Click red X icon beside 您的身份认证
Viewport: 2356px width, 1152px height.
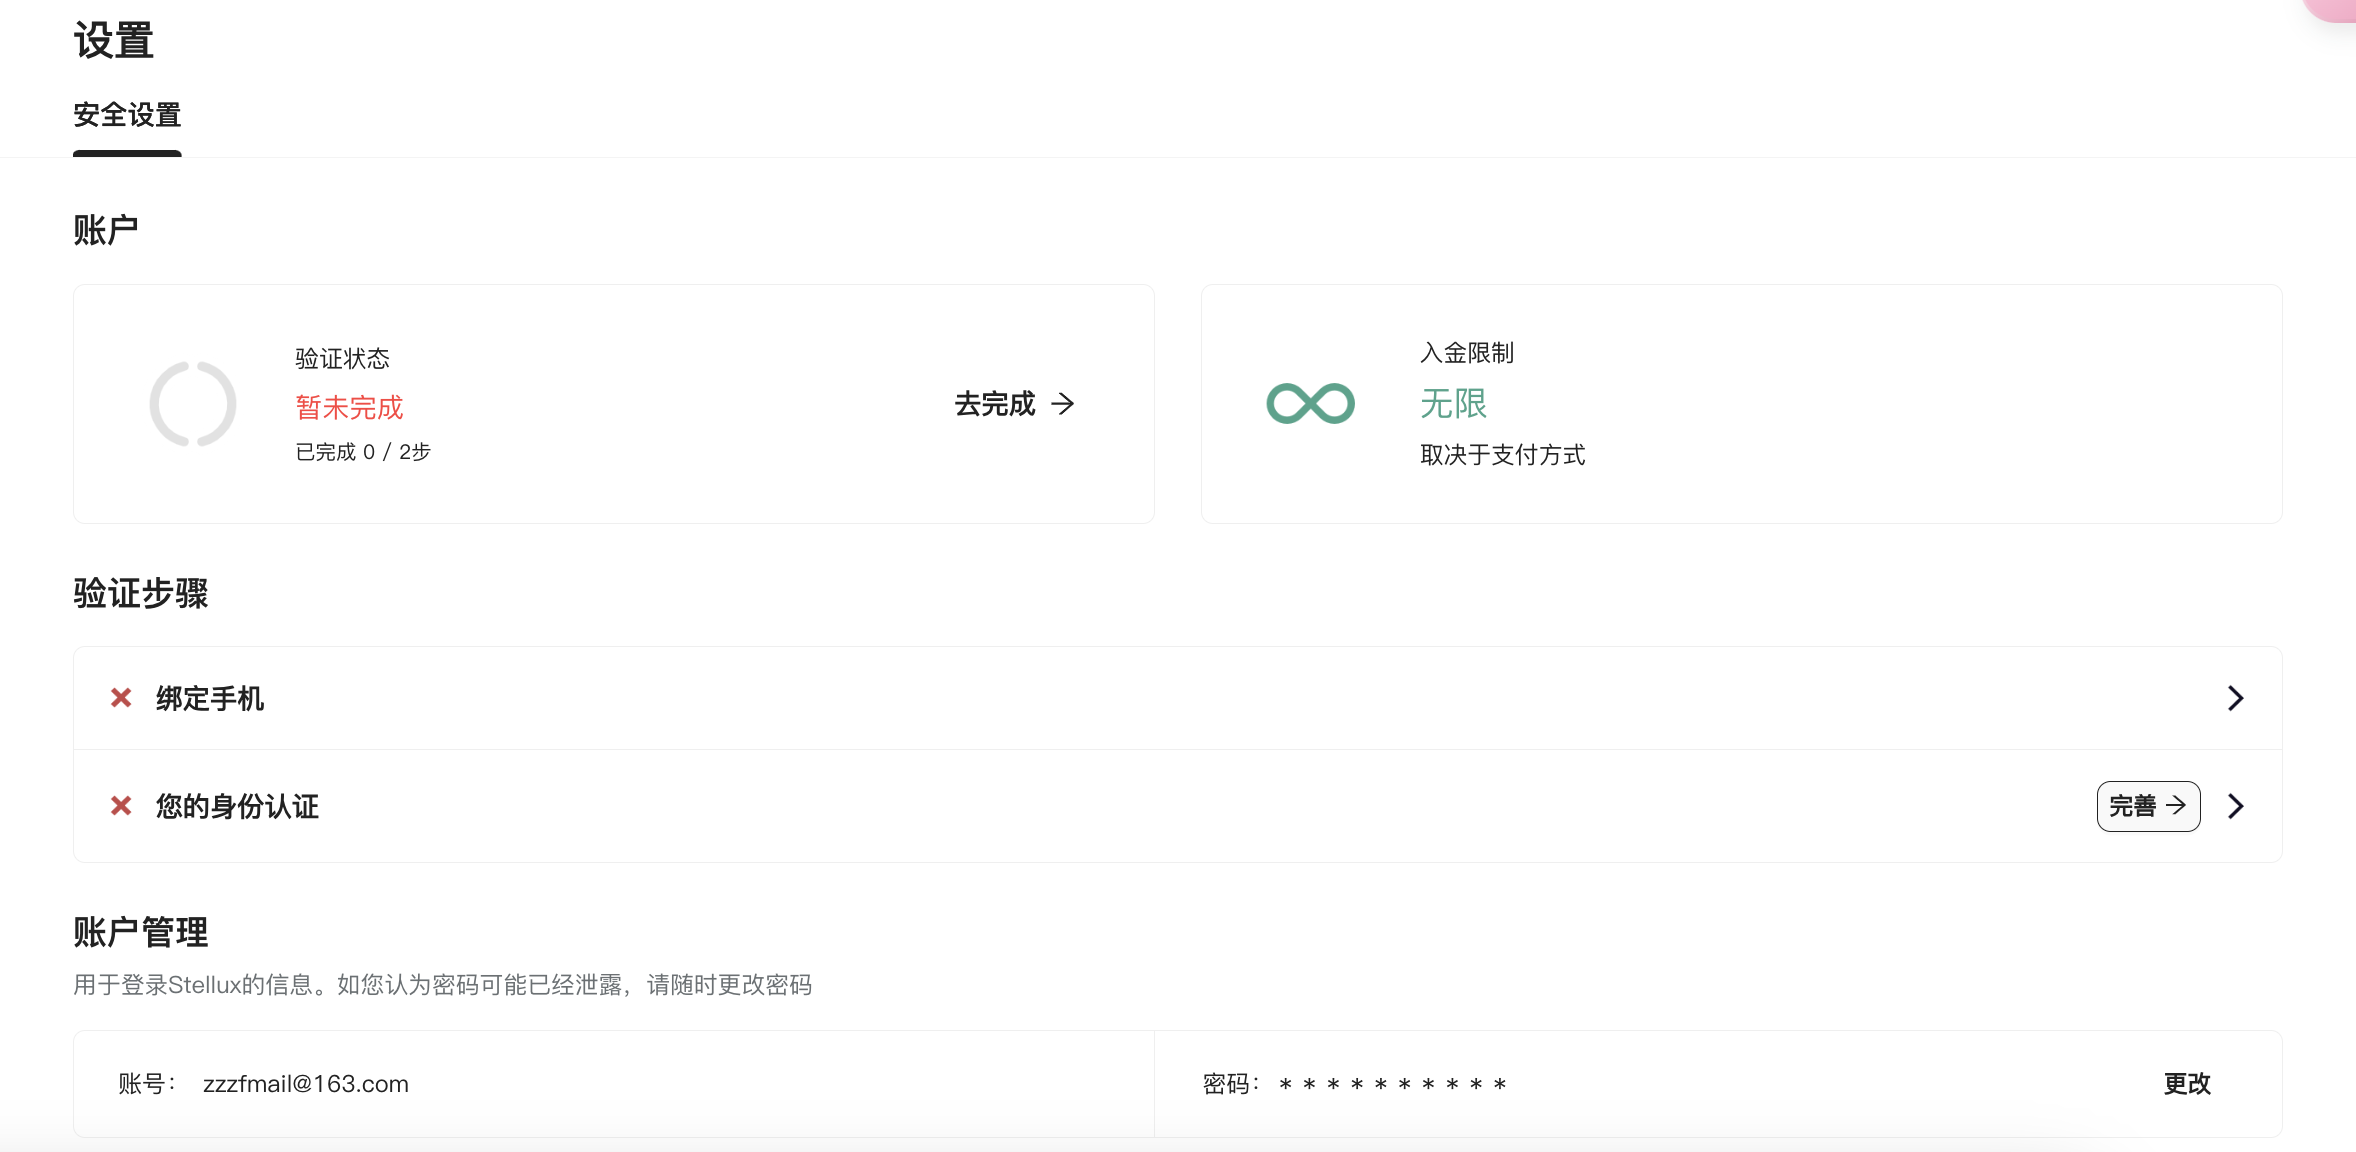pos(121,806)
